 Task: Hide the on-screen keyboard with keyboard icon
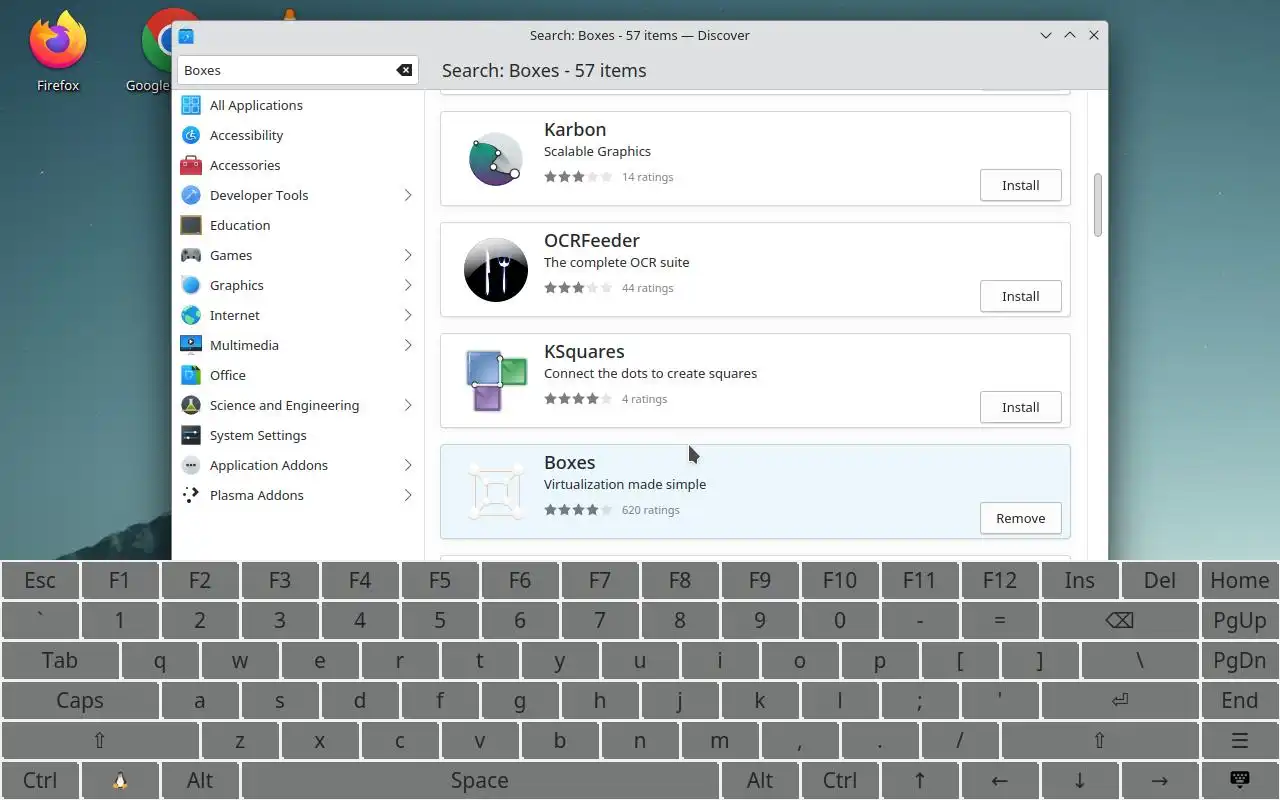tap(1240, 780)
